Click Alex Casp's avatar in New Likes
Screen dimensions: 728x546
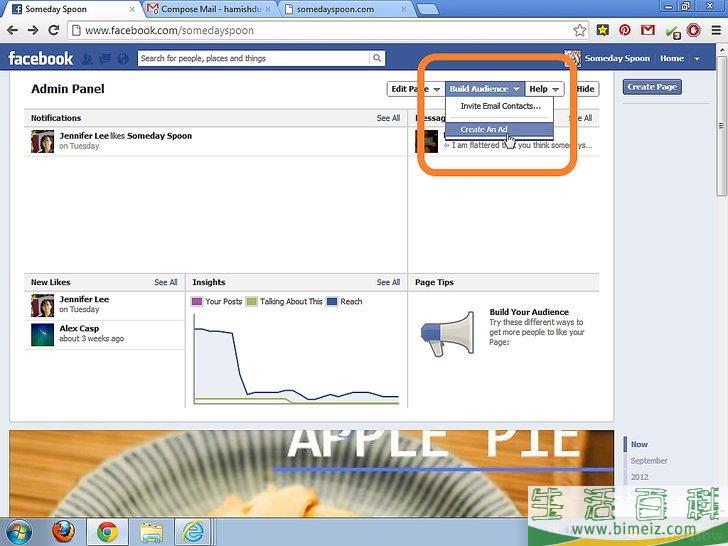tap(42, 335)
